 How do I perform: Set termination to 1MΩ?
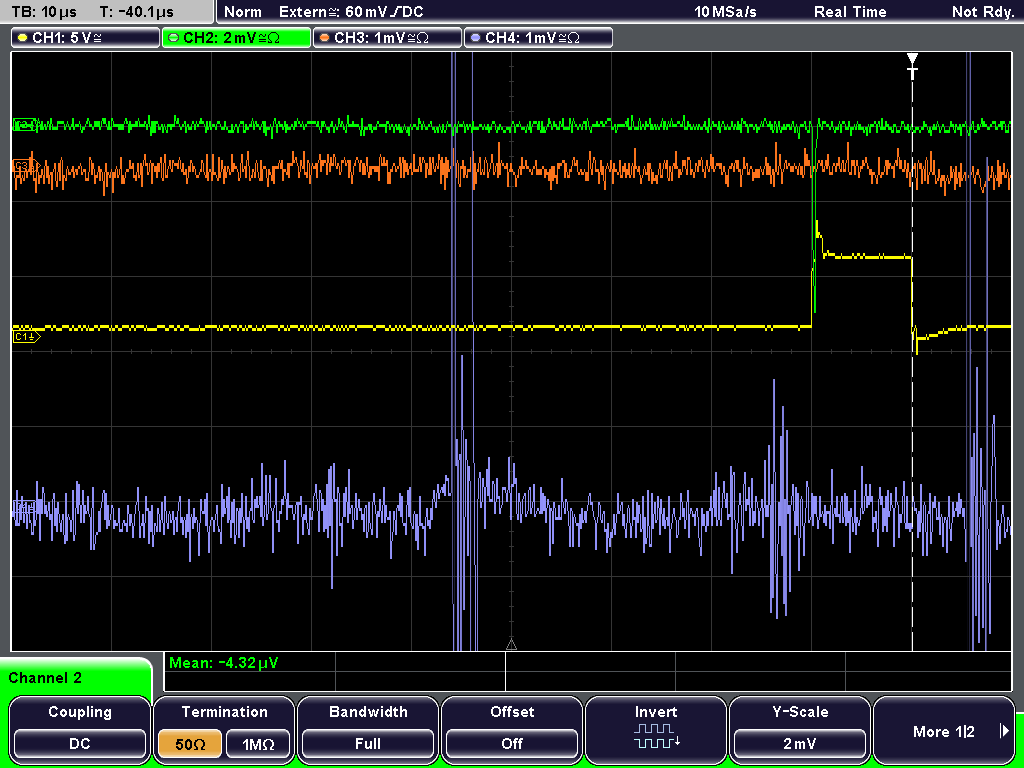(258, 744)
